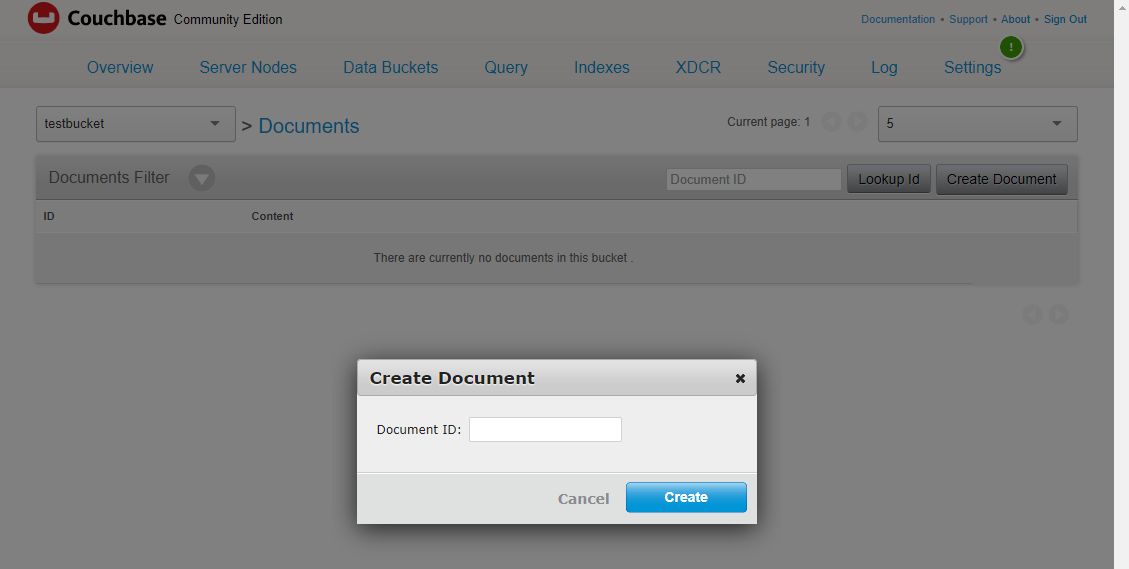Click the bottom previous page arrow
This screenshot has height=569, width=1129.
click(x=1033, y=314)
